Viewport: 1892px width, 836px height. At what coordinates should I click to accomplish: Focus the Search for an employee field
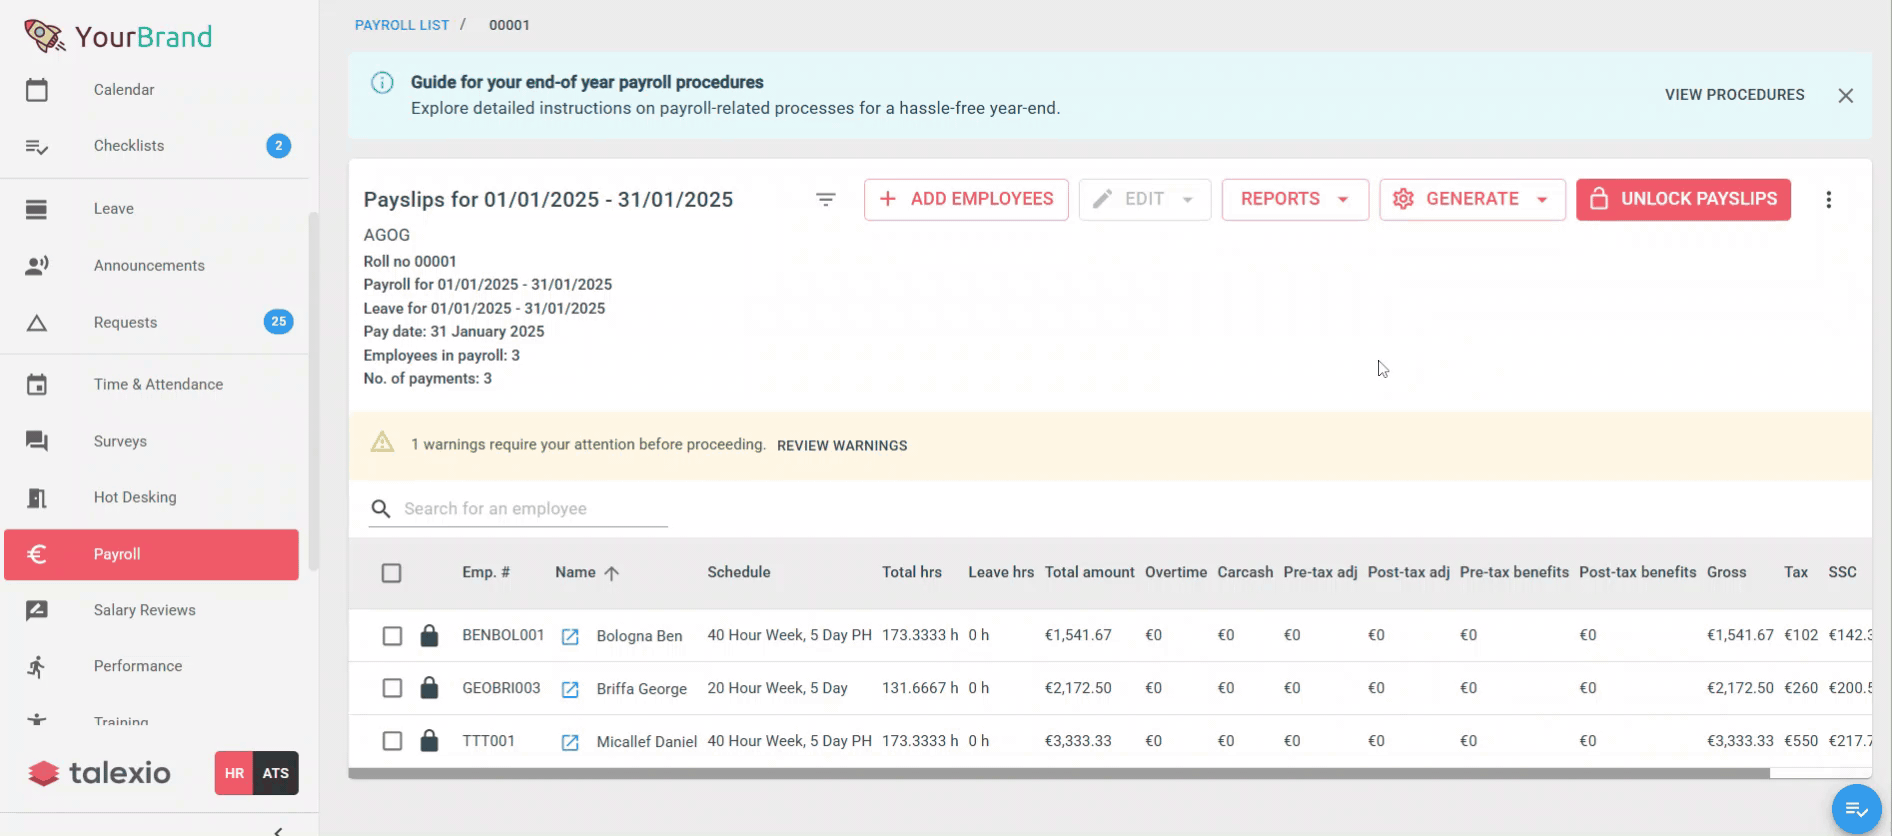(518, 509)
